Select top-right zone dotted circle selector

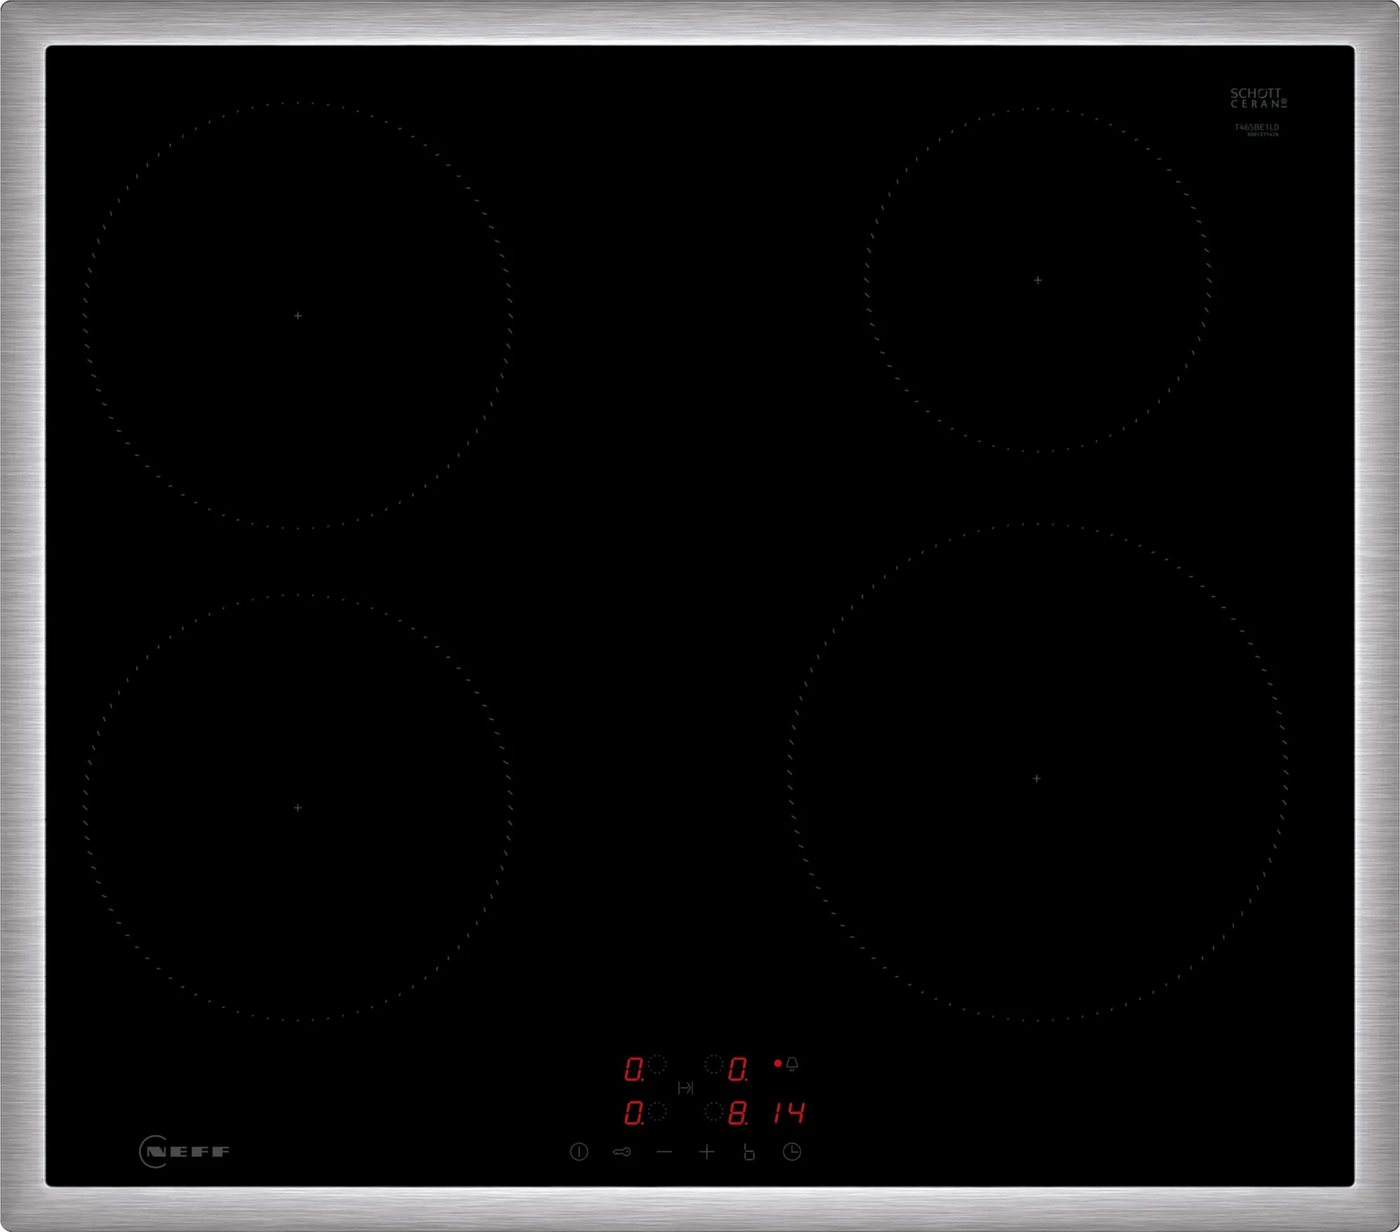click(x=714, y=1064)
